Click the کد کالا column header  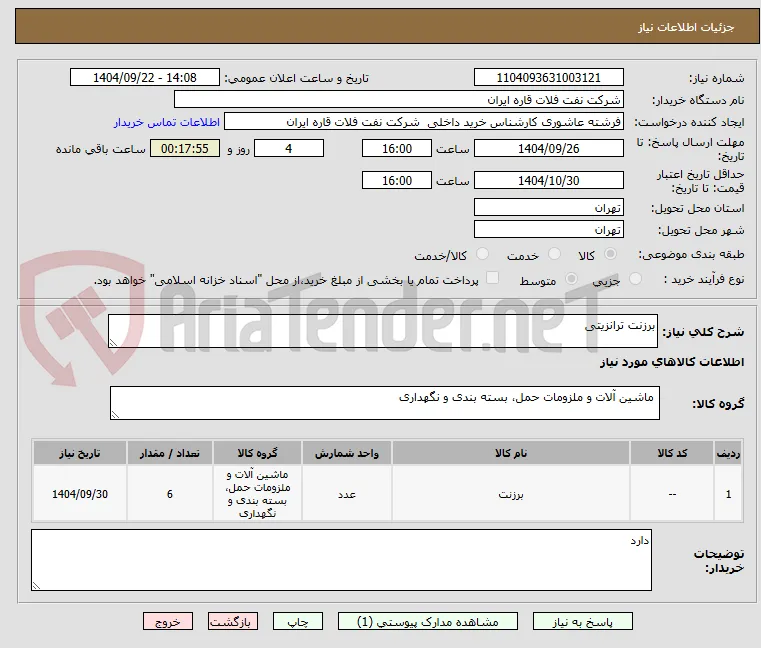click(x=672, y=453)
